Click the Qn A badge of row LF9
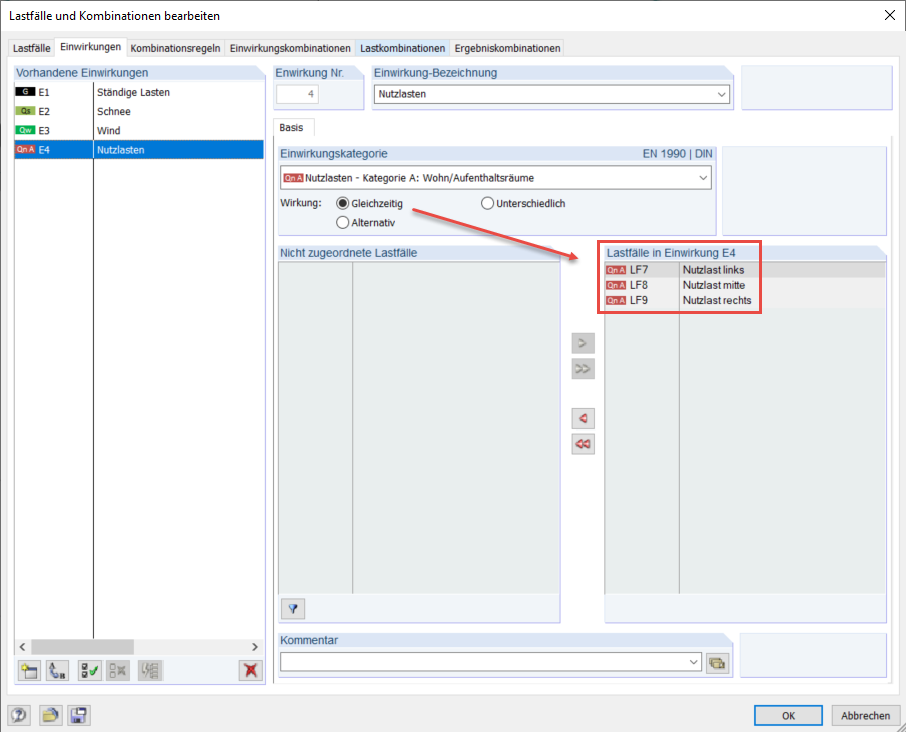 coord(616,300)
